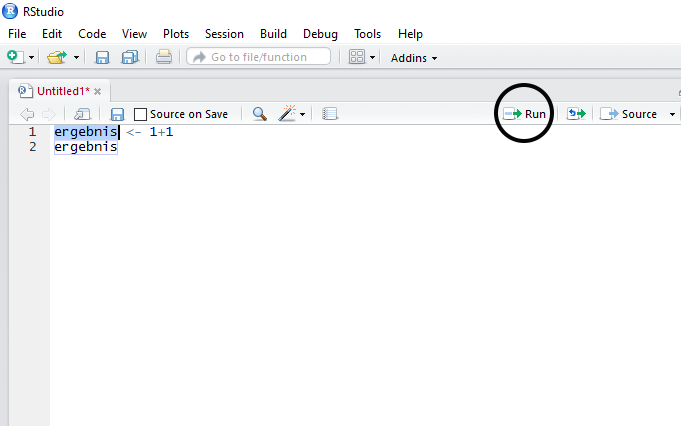The height and width of the screenshot is (426, 681).
Task: Open the Session menu
Action: tap(224, 34)
